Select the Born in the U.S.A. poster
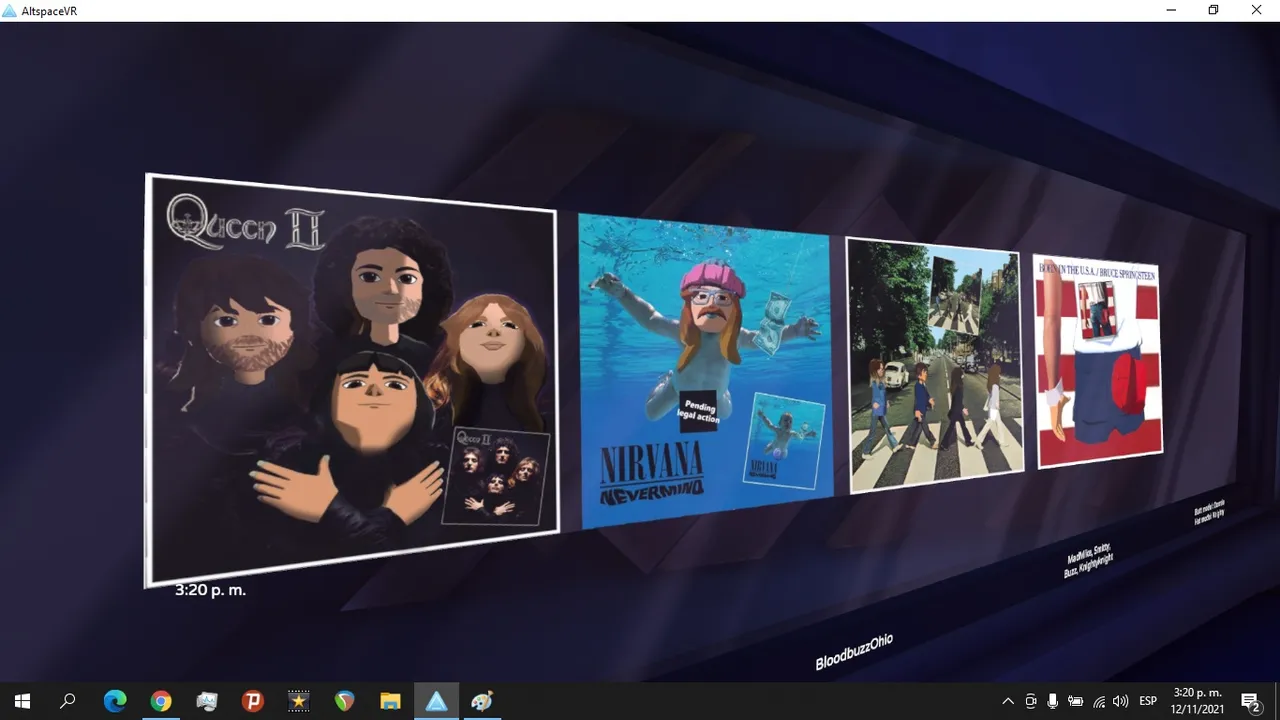The width and height of the screenshot is (1280, 720). click(1097, 361)
